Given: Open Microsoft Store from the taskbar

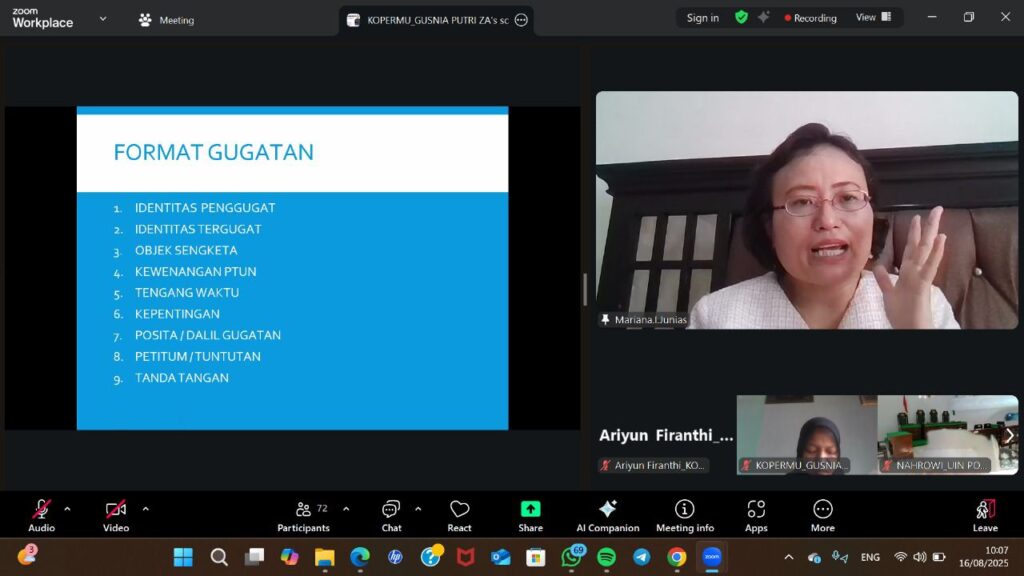Looking at the screenshot, I should tap(536, 557).
